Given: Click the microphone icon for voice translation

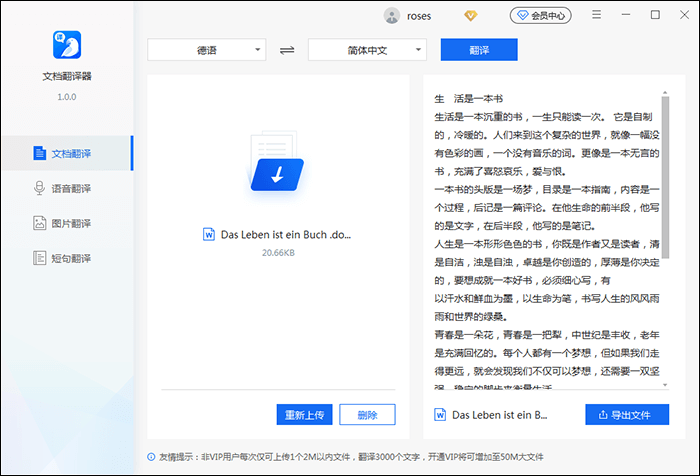Looking at the screenshot, I should (x=39, y=188).
